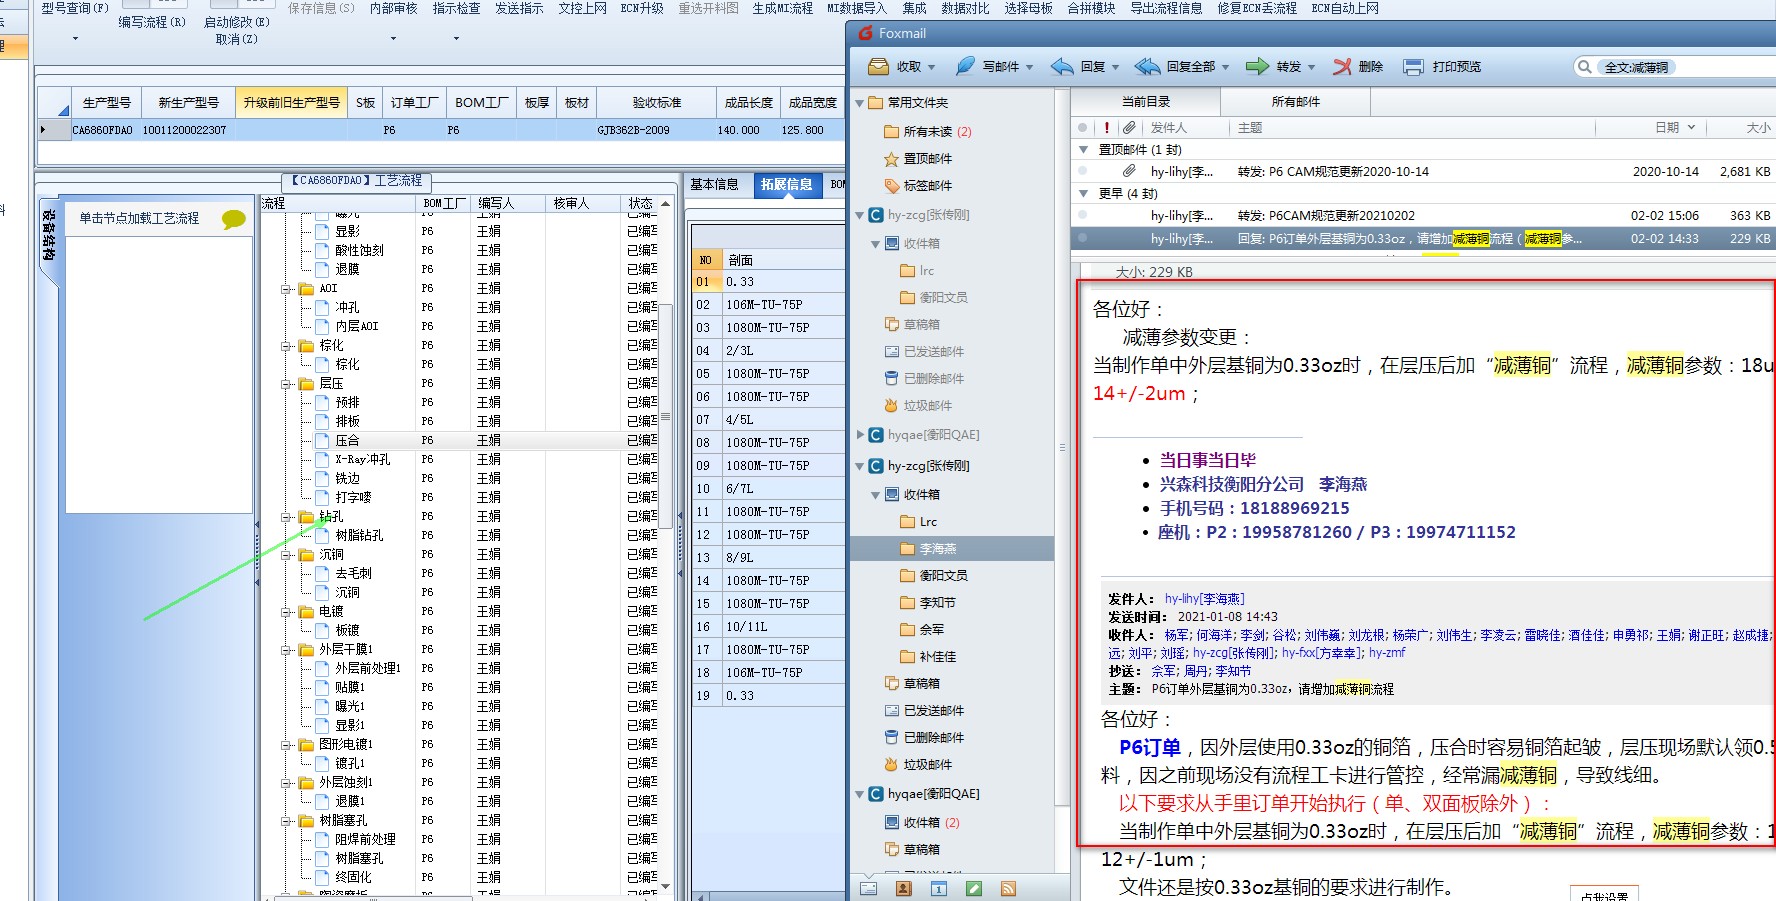
Task: Open dropdown arrow next to 写邮件
Action: click(x=1029, y=68)
